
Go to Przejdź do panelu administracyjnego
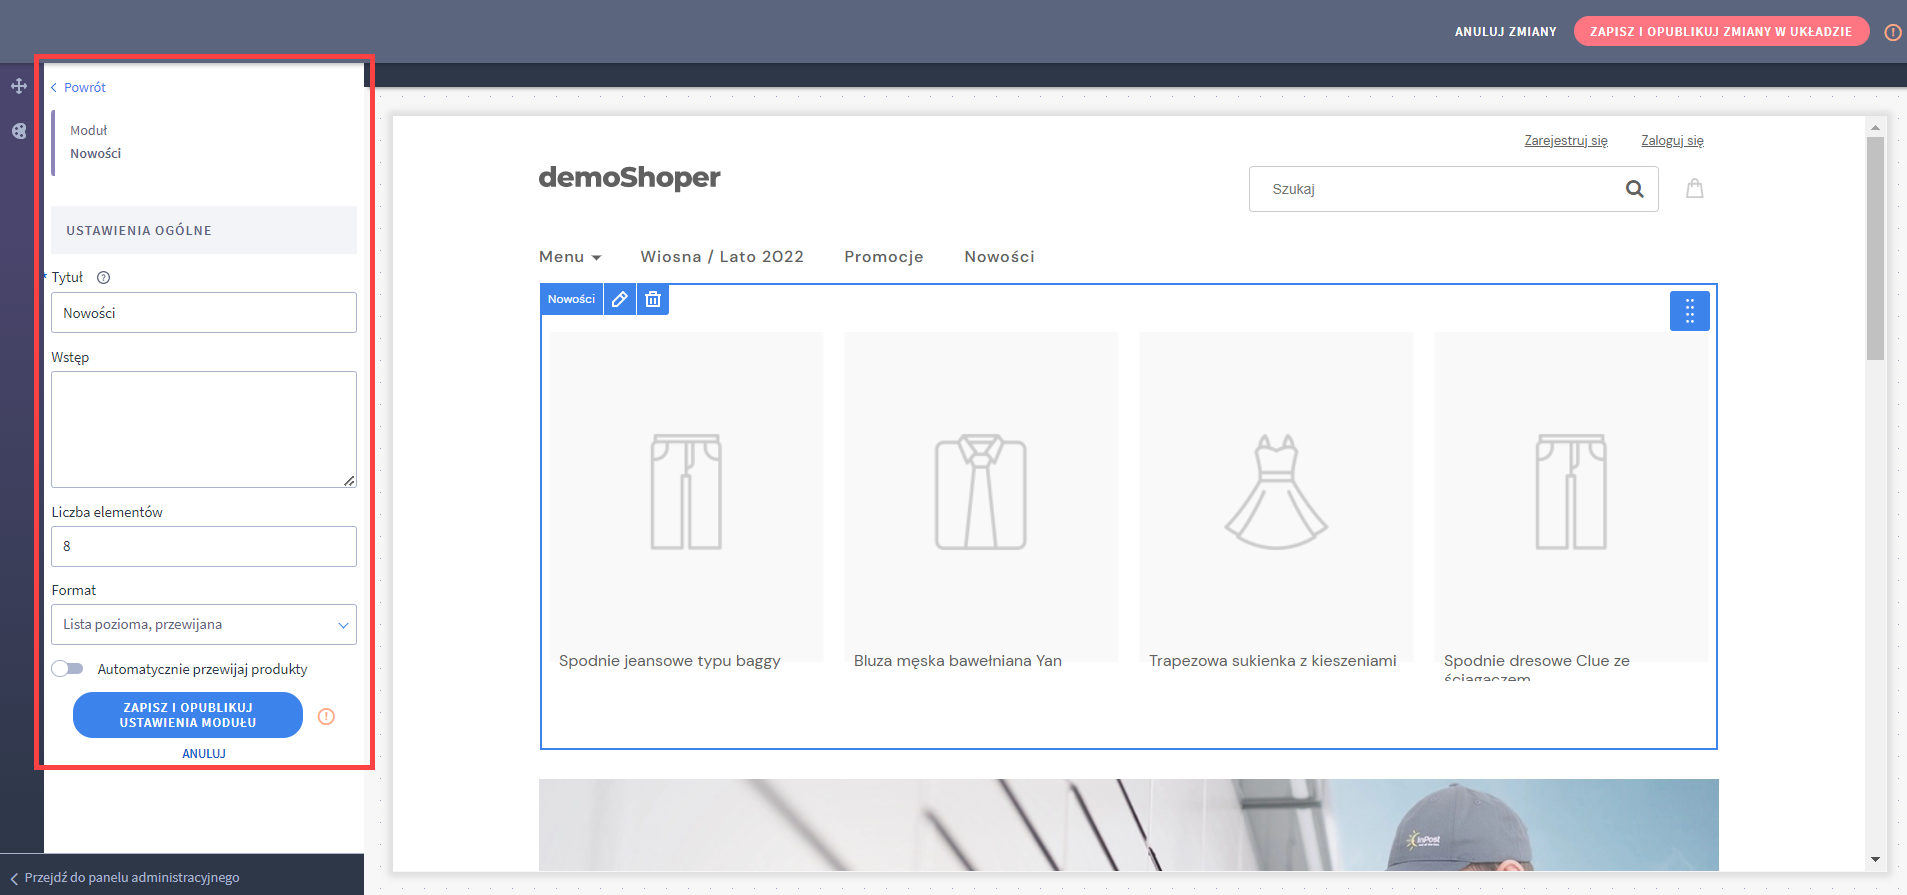(x=125, y=877)
